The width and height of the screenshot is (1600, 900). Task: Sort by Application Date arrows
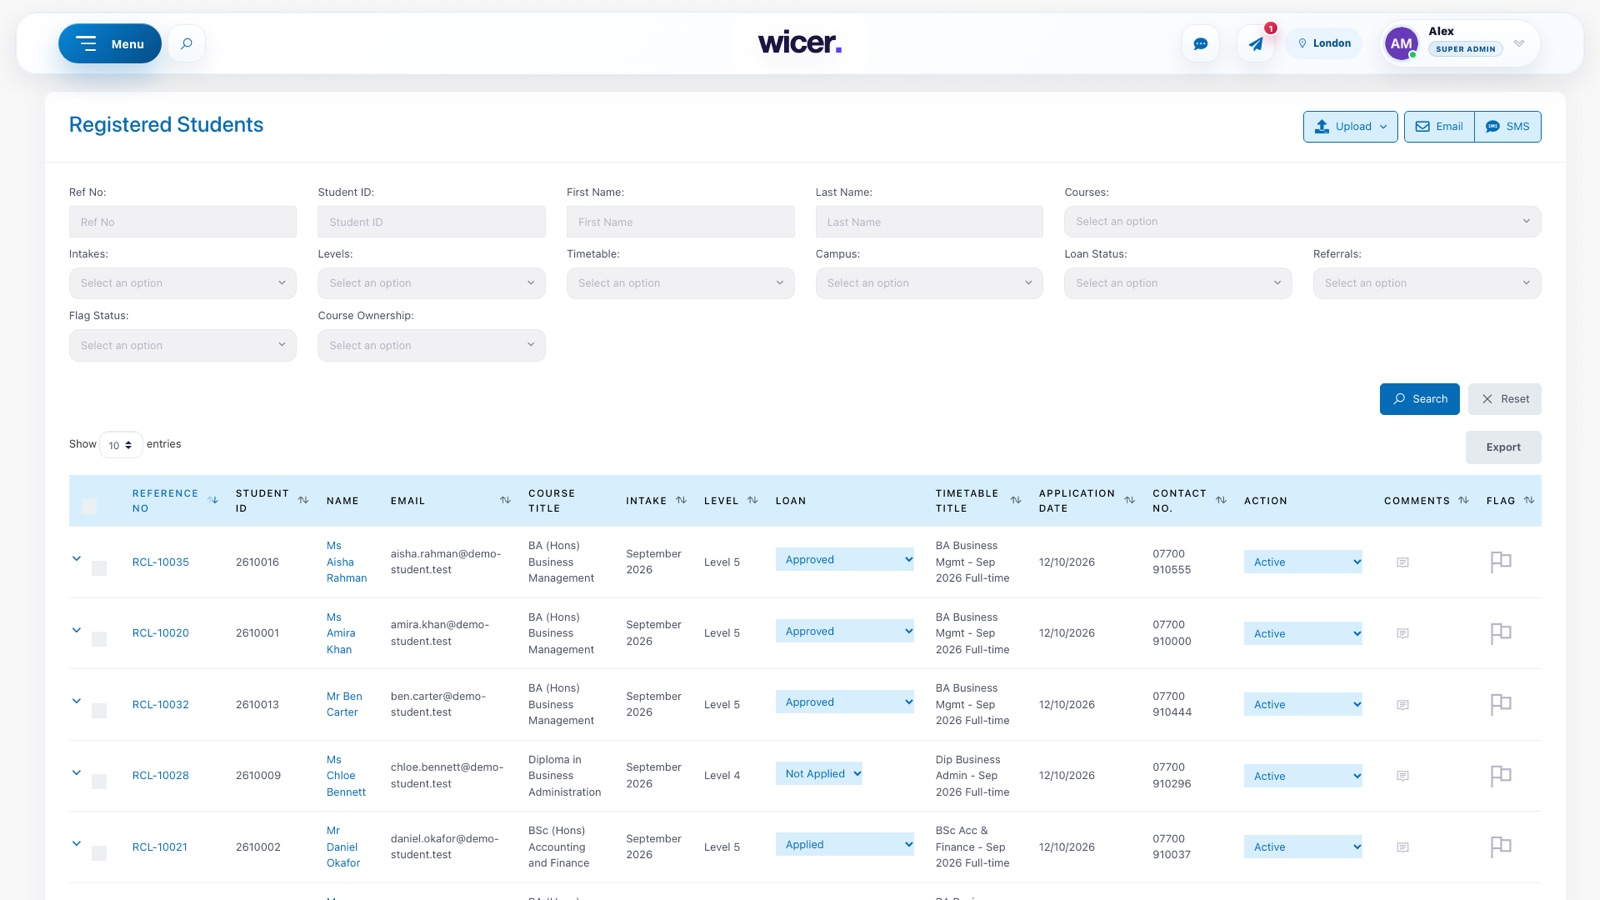[x=1129, y=500]
